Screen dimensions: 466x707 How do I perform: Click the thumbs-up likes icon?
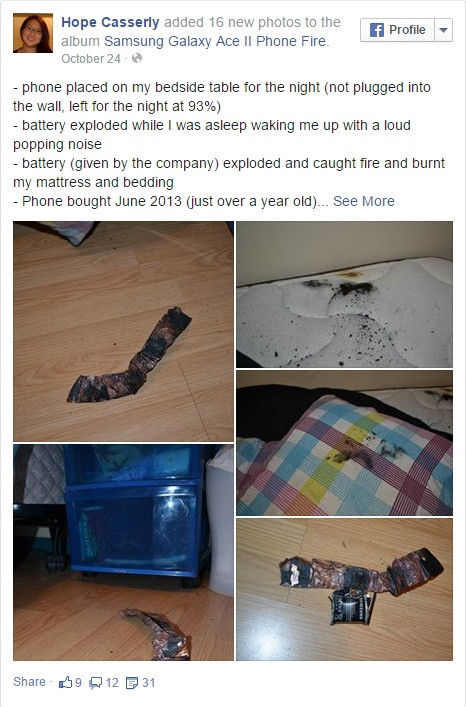65,682
